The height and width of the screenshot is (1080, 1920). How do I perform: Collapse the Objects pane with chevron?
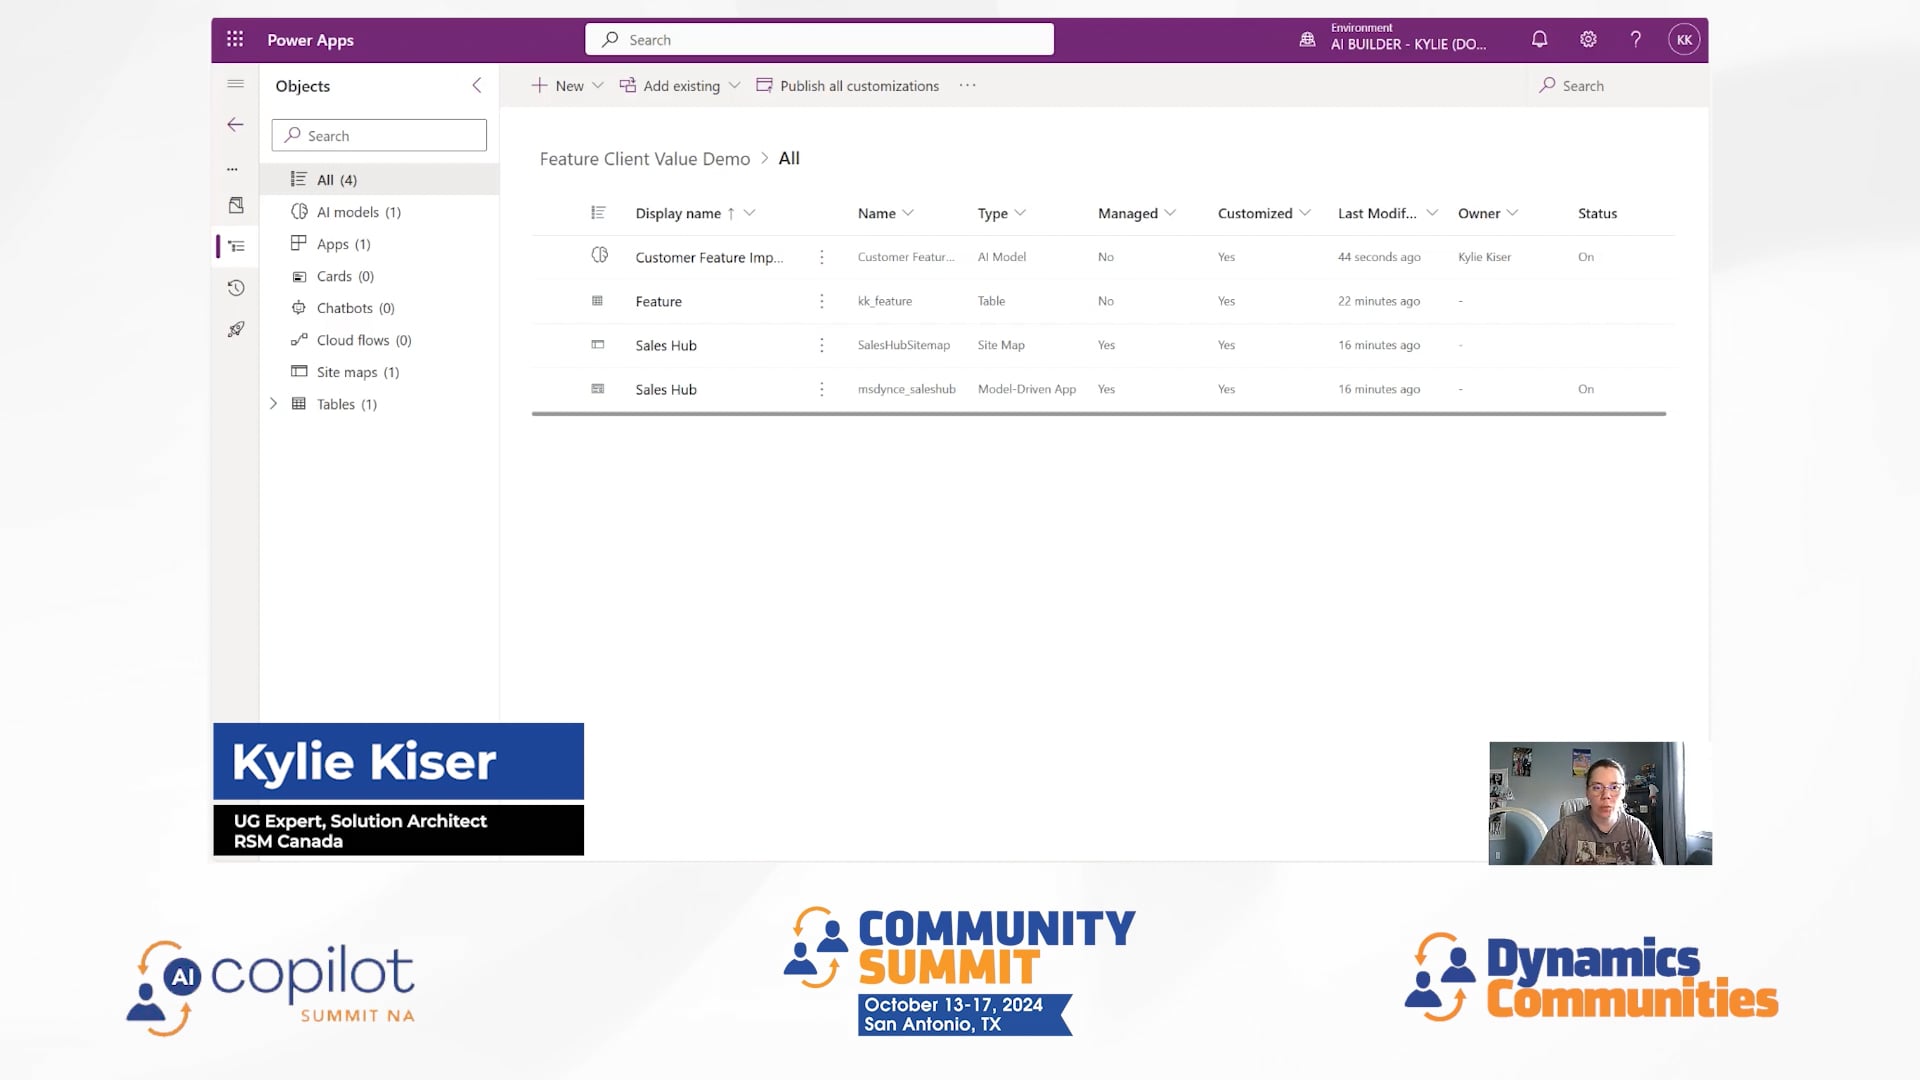click(477, 86)
